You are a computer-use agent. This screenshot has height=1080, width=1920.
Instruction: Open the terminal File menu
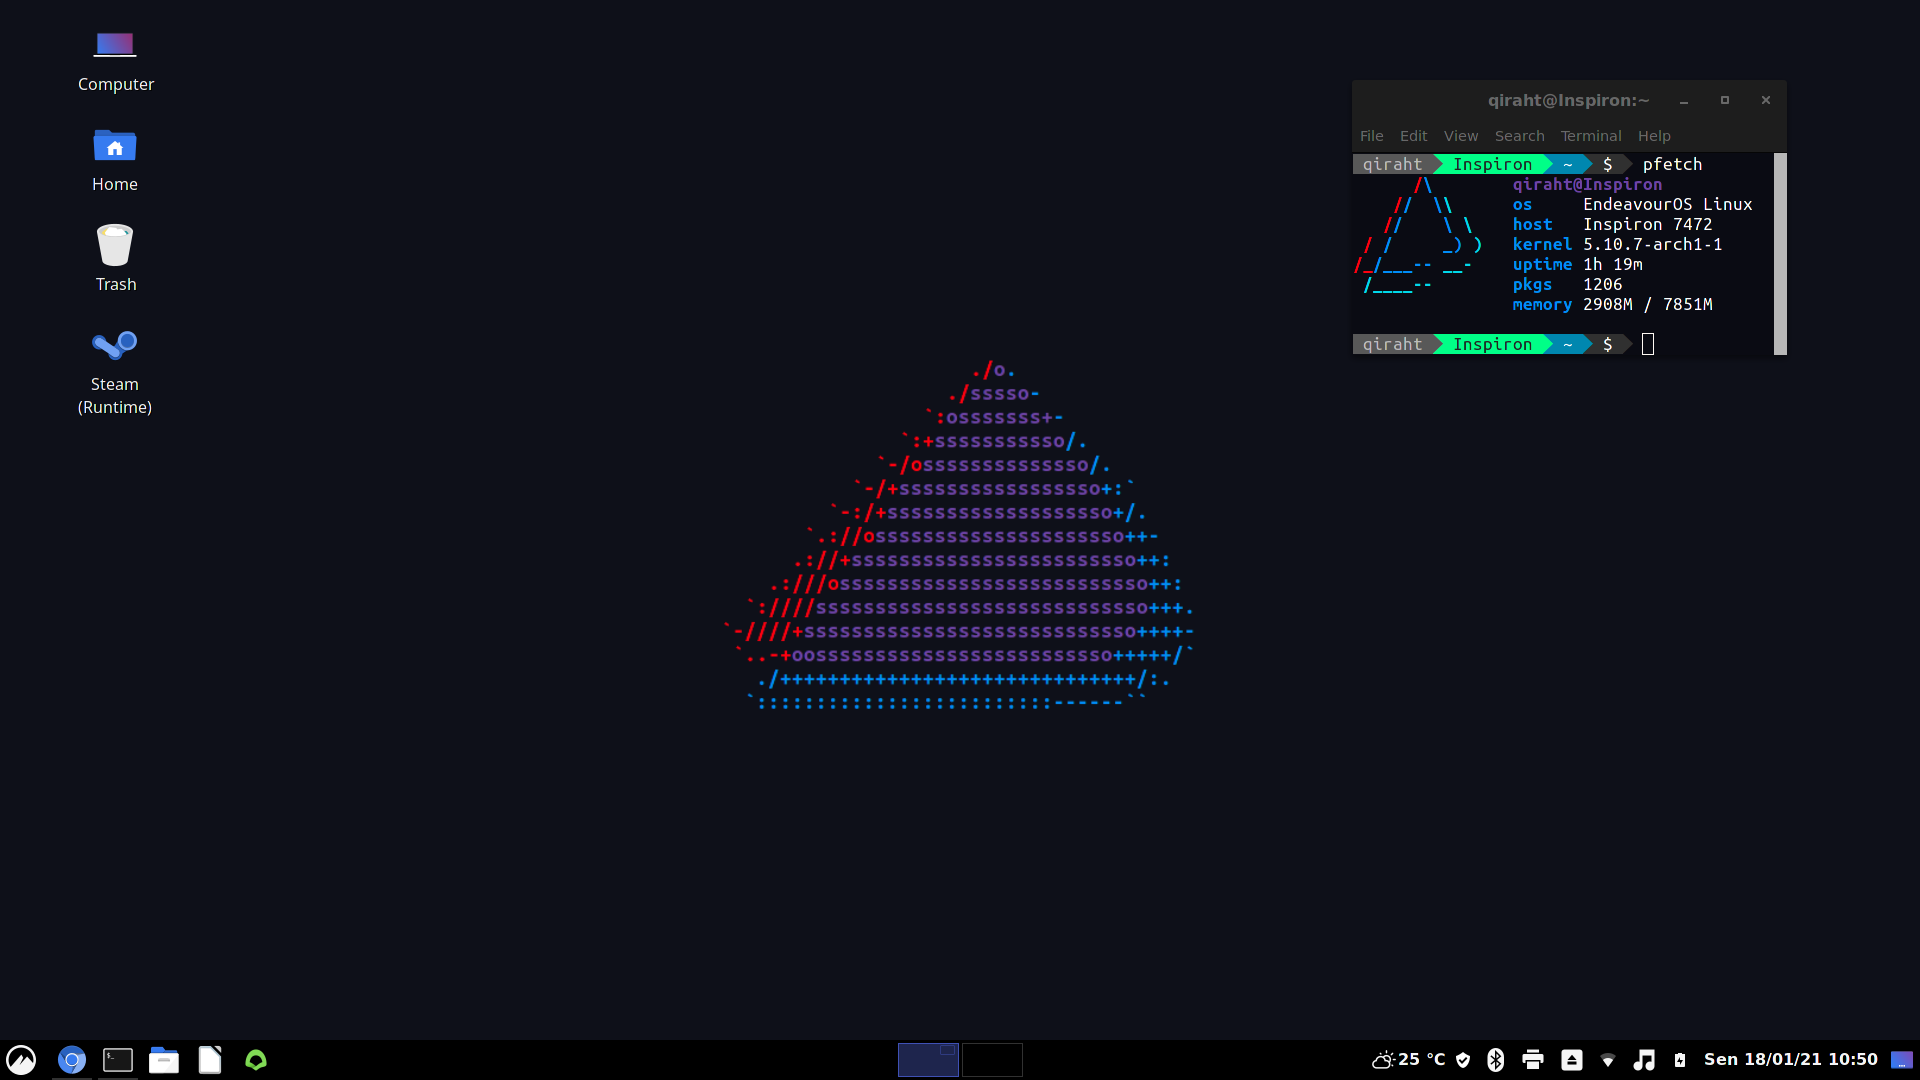pos(1371,136)
